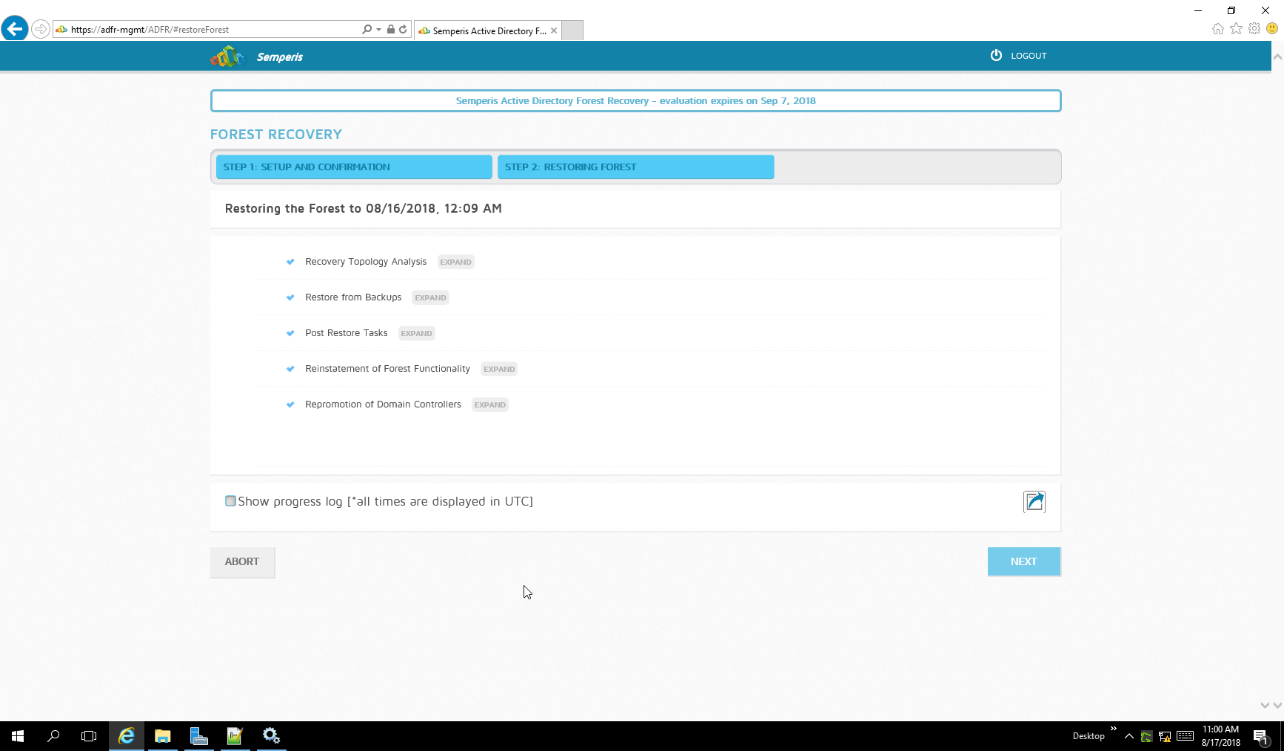
Task: Expand Post Restore Tasks details
Action: 417,333
